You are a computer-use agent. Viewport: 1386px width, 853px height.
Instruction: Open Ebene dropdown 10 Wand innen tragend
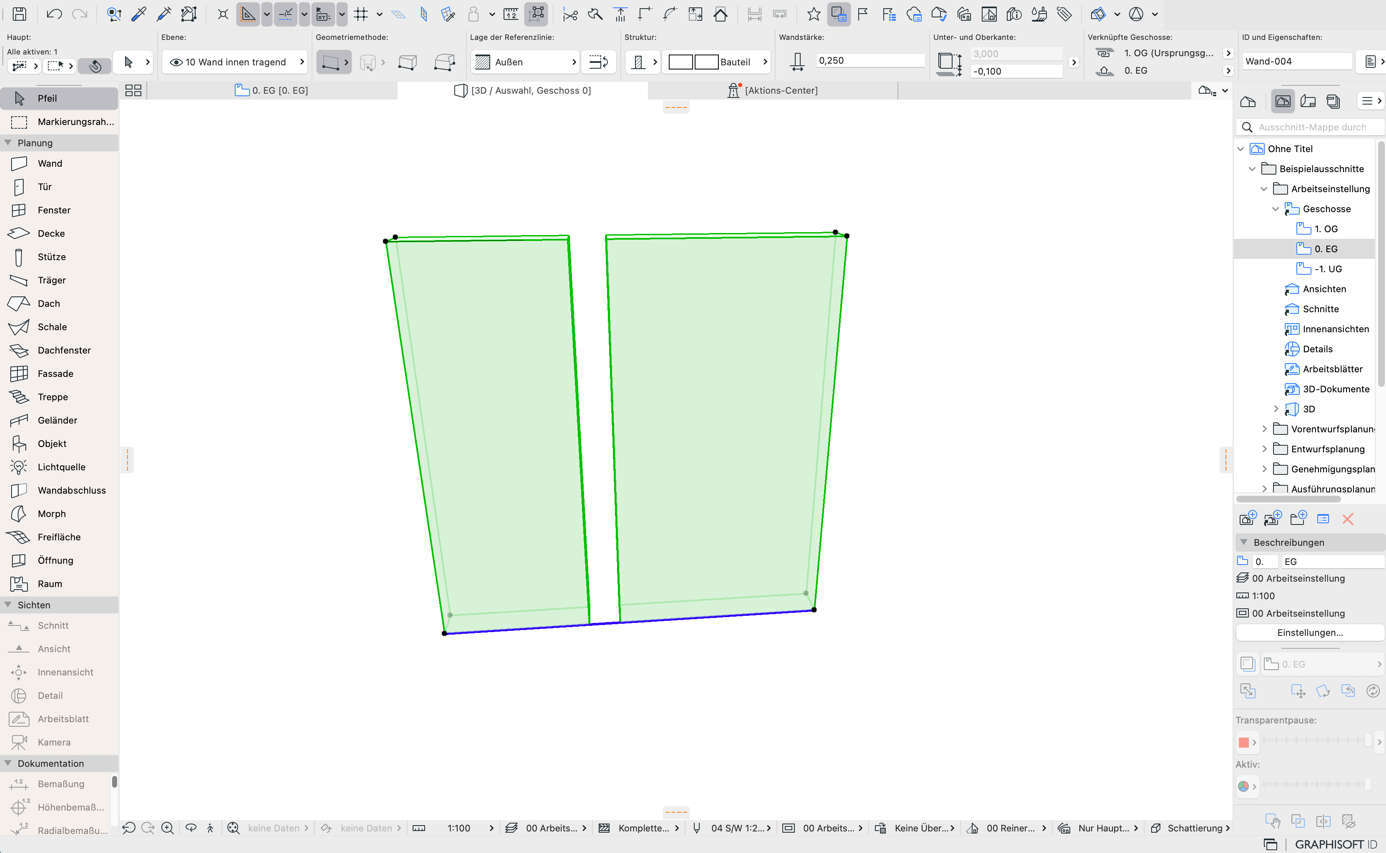236,62
